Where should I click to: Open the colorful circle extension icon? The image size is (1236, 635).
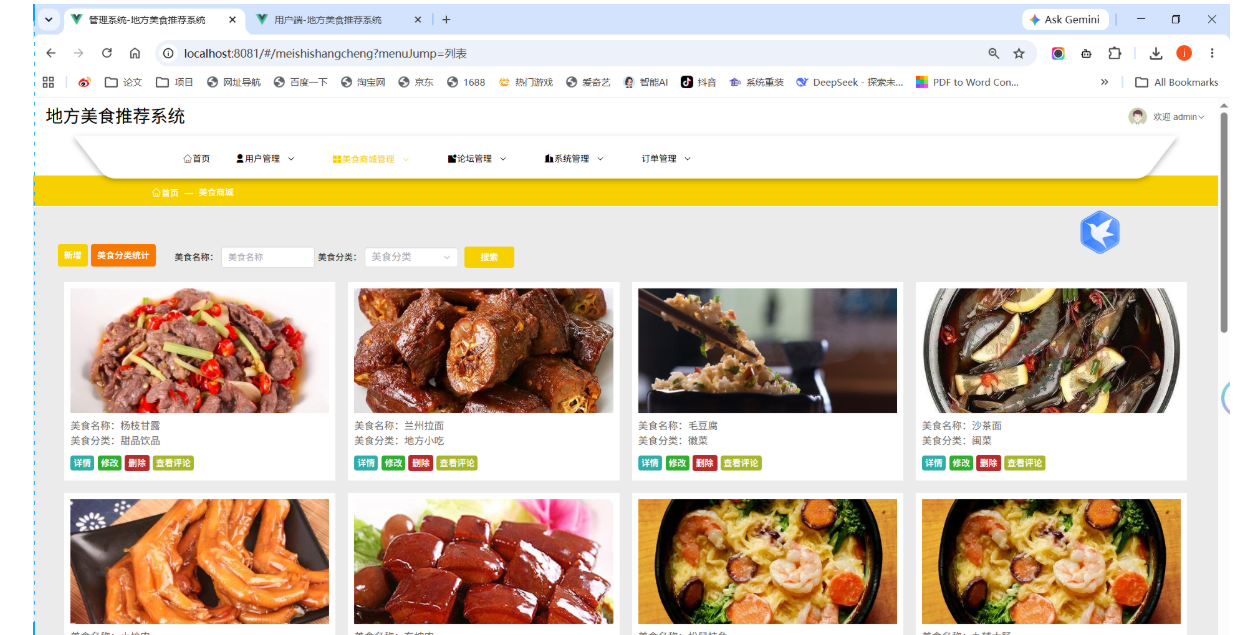click(x=1058, y=53)
